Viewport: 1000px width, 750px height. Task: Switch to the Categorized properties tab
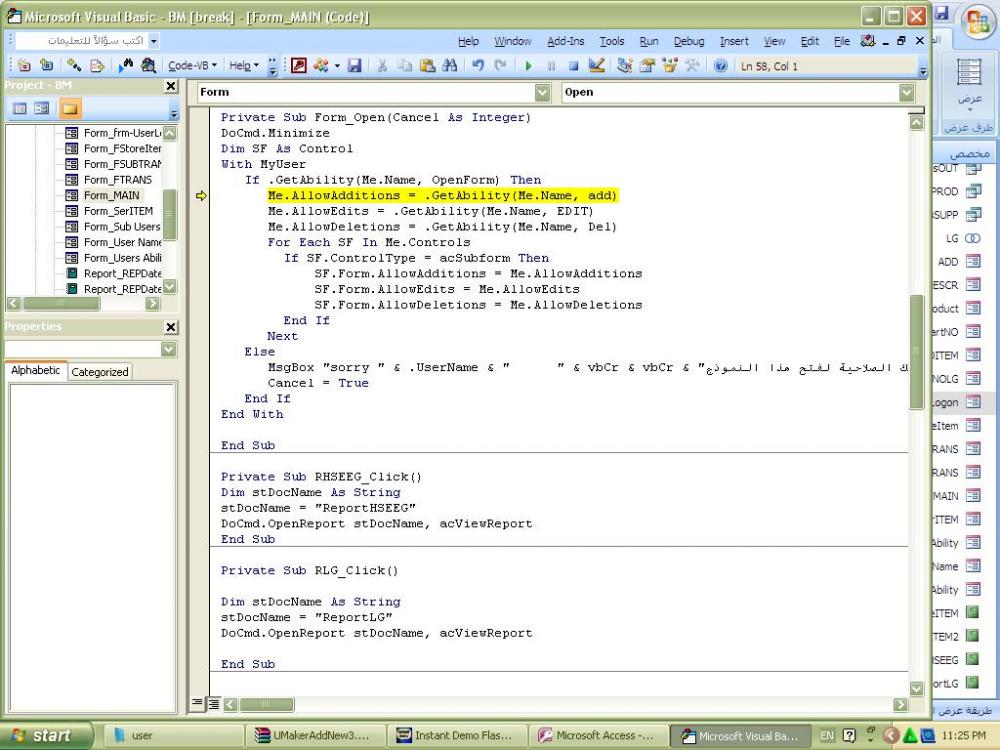pyautogui.click(x=99, y=371)
